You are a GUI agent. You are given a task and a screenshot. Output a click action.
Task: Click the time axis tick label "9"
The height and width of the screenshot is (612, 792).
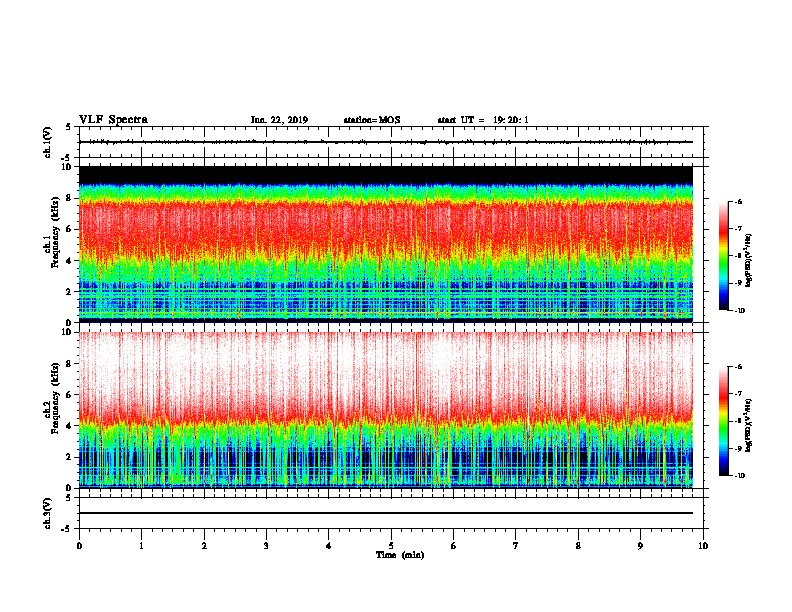tap(640, 546)
